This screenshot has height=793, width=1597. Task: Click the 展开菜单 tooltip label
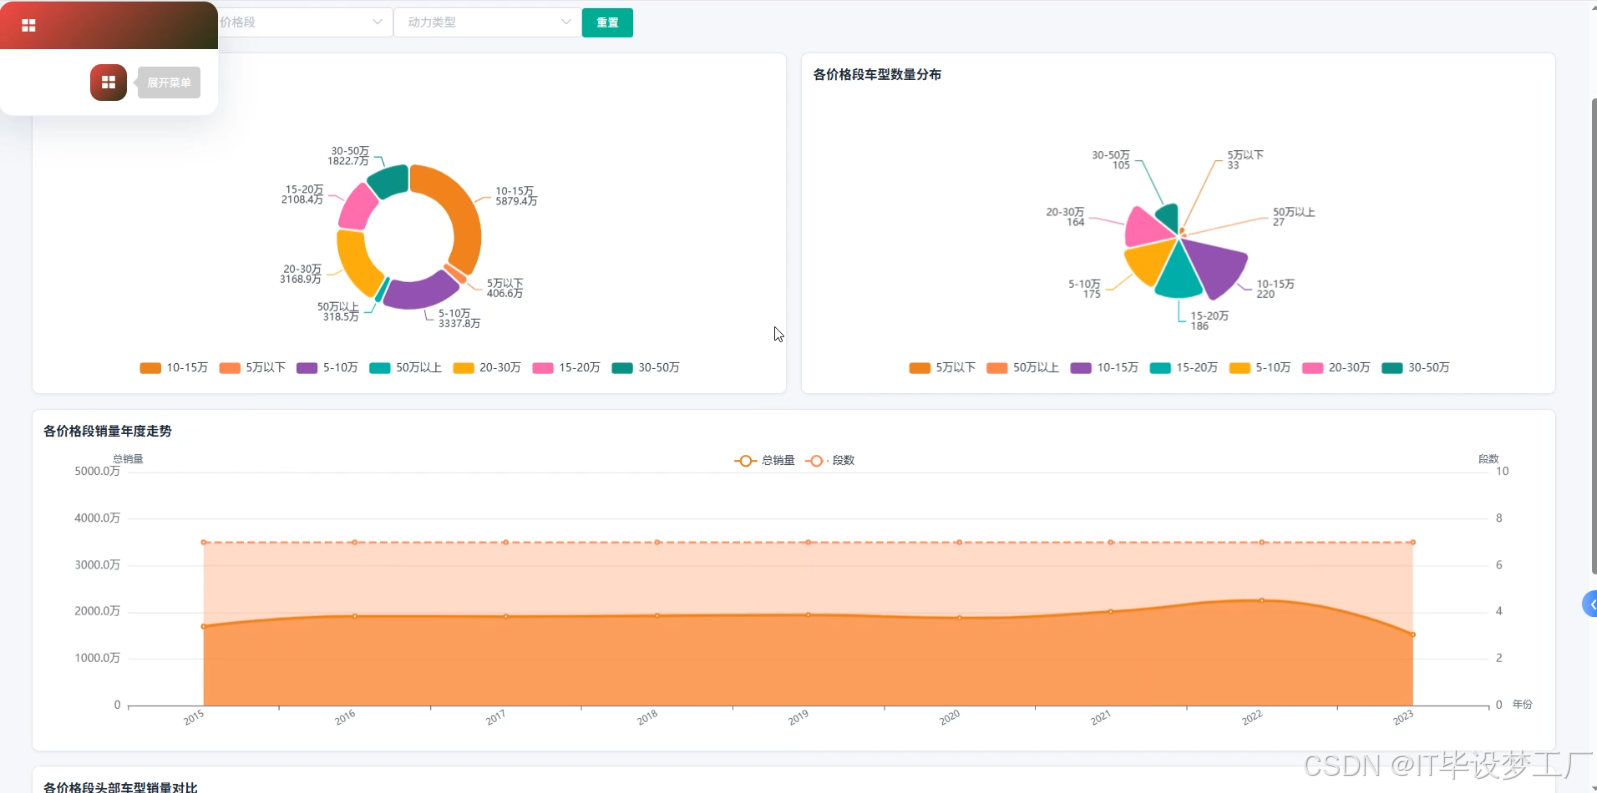pyautogui.click(x=169, y=82)
